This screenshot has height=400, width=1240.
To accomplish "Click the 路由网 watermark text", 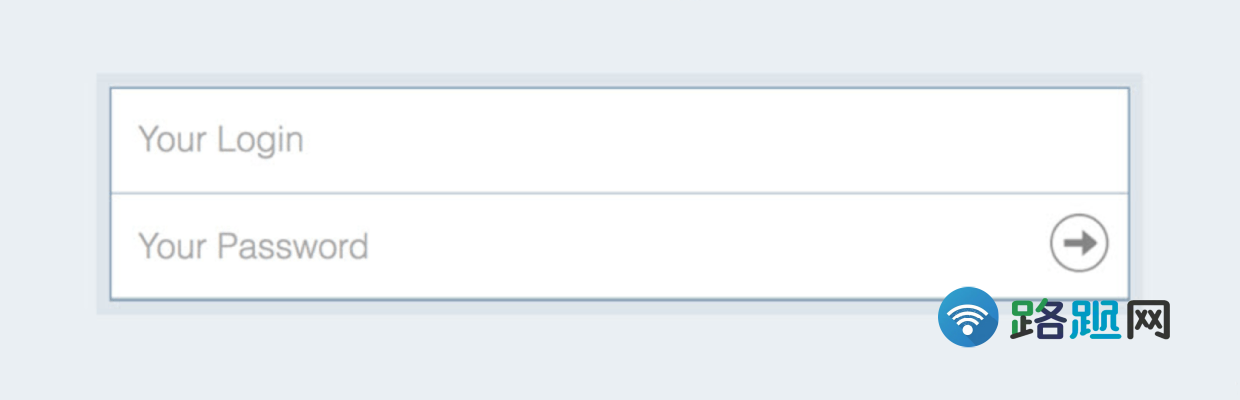I will pyautogui.click(x=1090, y=320).
